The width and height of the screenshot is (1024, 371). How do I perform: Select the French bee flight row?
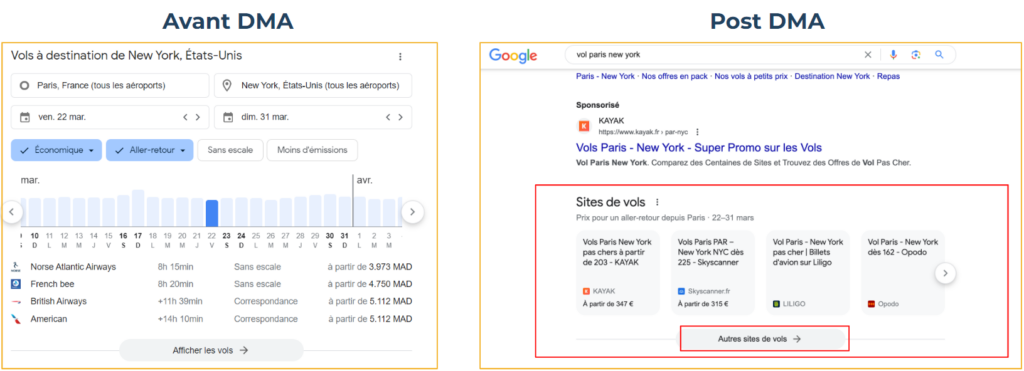[212, 284]
